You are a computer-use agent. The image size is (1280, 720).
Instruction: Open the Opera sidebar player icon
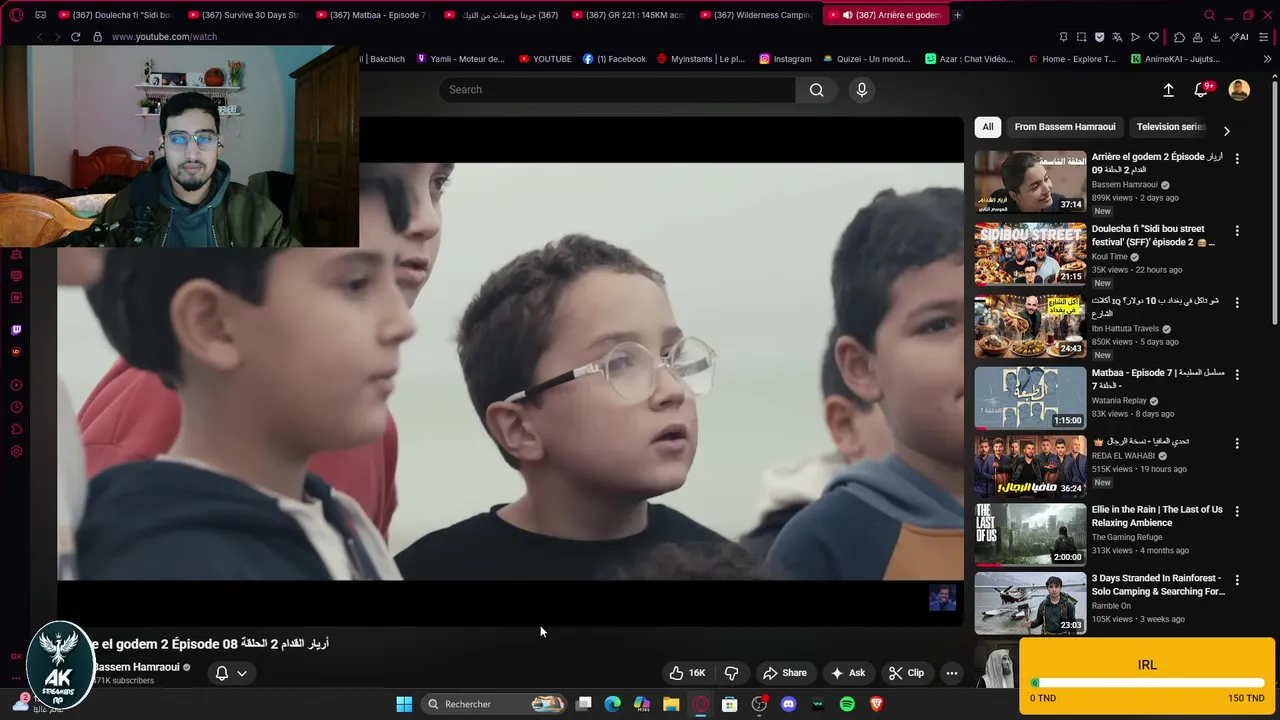[16, 385]
